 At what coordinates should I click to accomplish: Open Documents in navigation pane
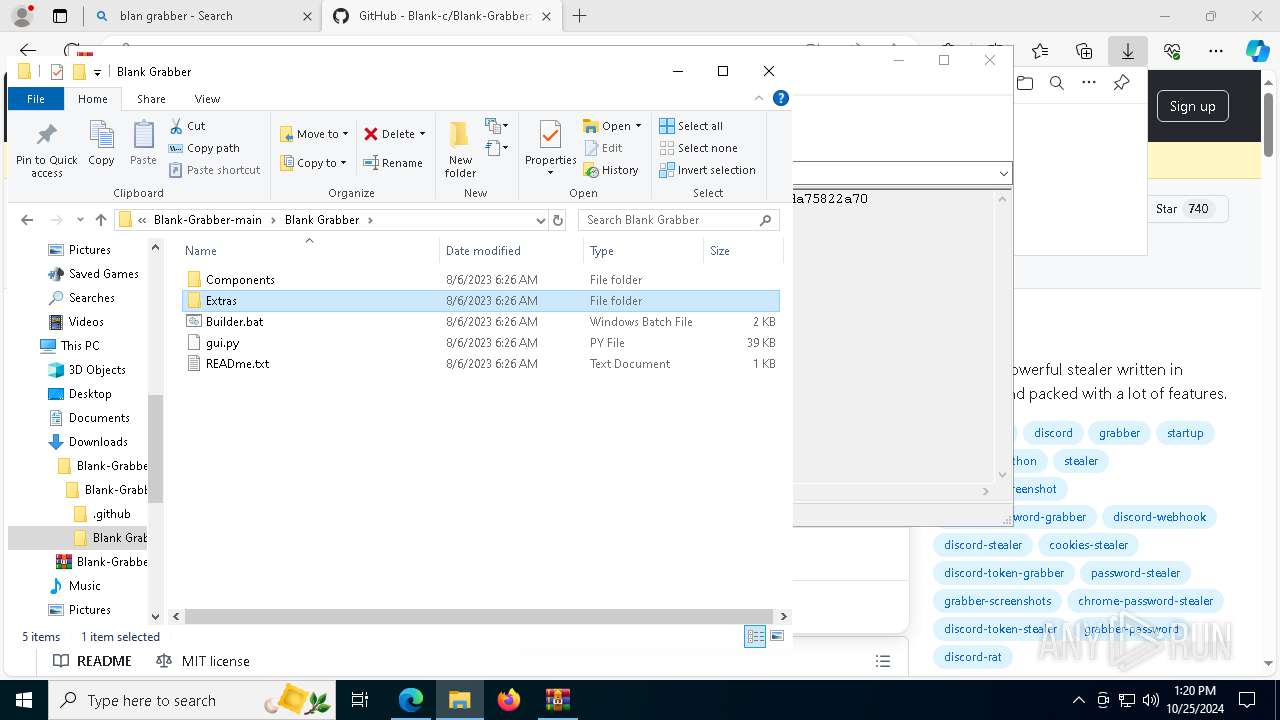tap(99, 418)
